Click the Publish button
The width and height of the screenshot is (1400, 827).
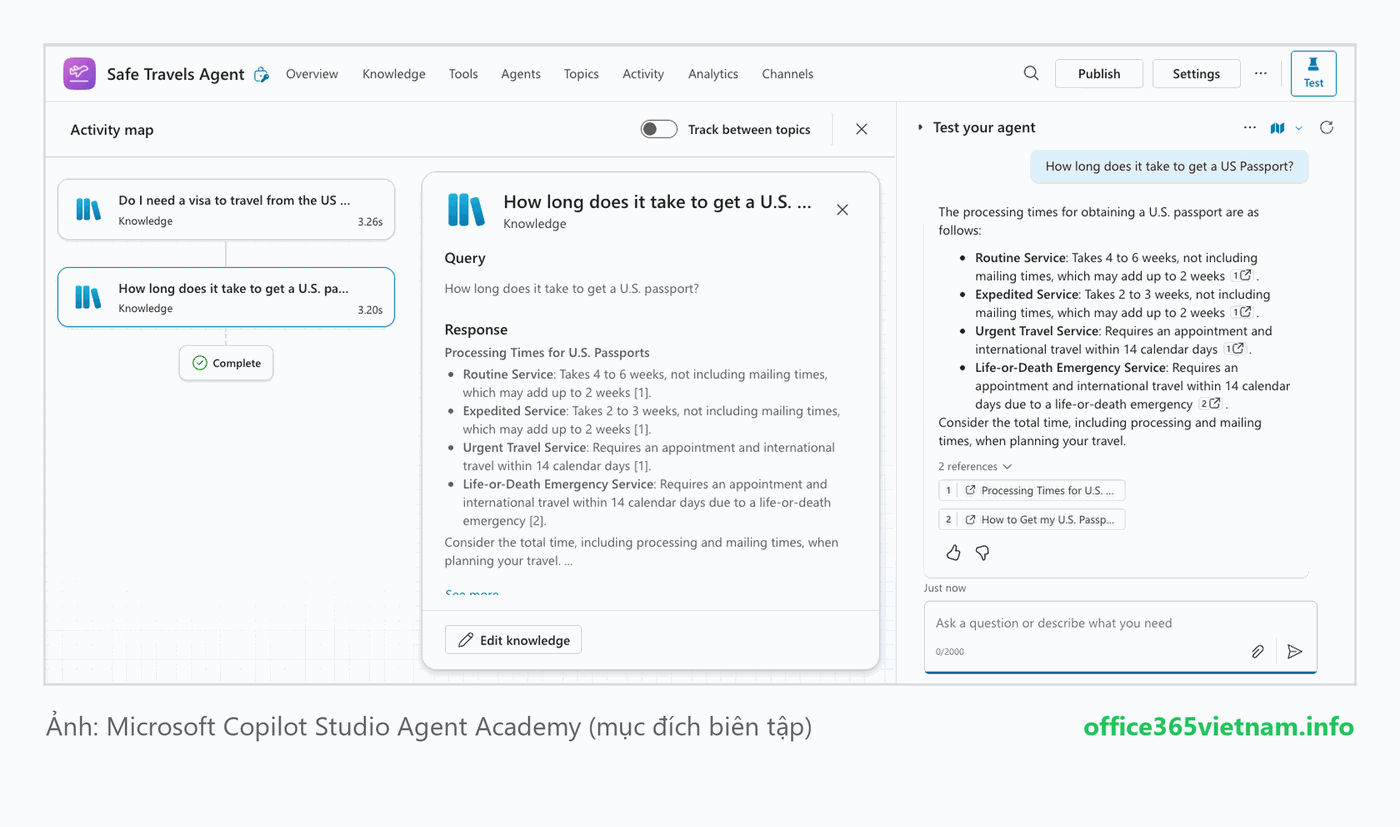(x=1099, y=73)
